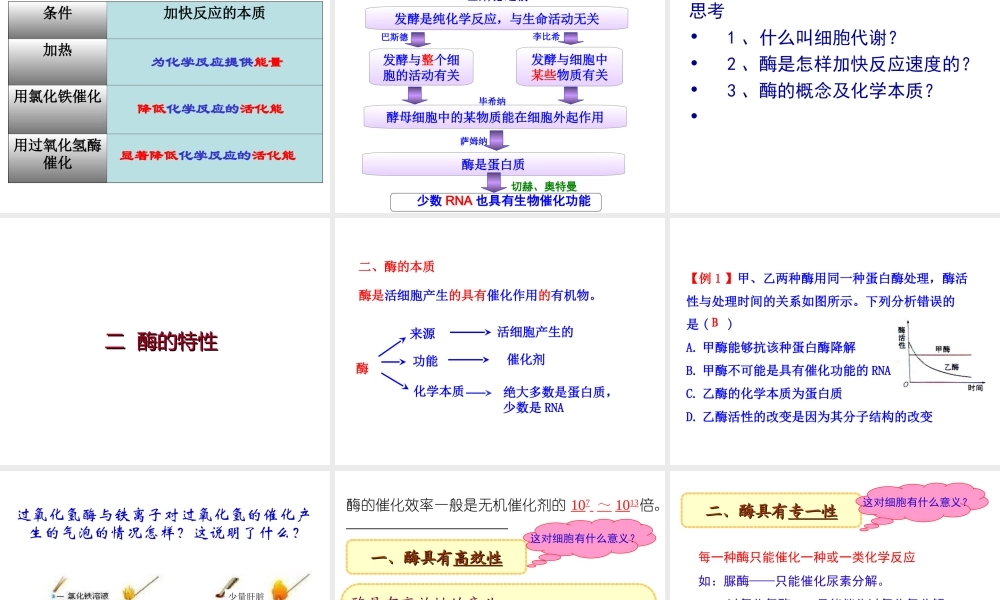Click the box 发酵与整个细胞的活动有关

pyautogui.click(x=421, y=67)
